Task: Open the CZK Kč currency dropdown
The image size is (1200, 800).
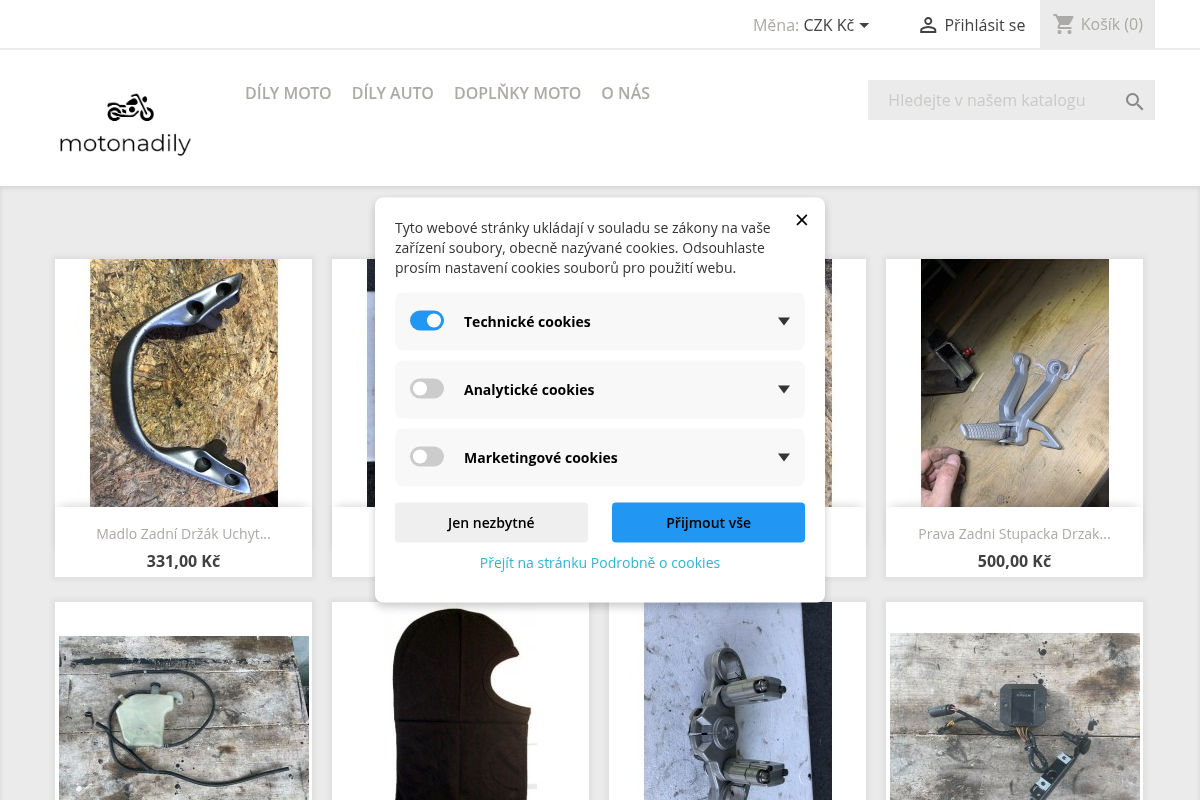Action: (x=837, y=25)
